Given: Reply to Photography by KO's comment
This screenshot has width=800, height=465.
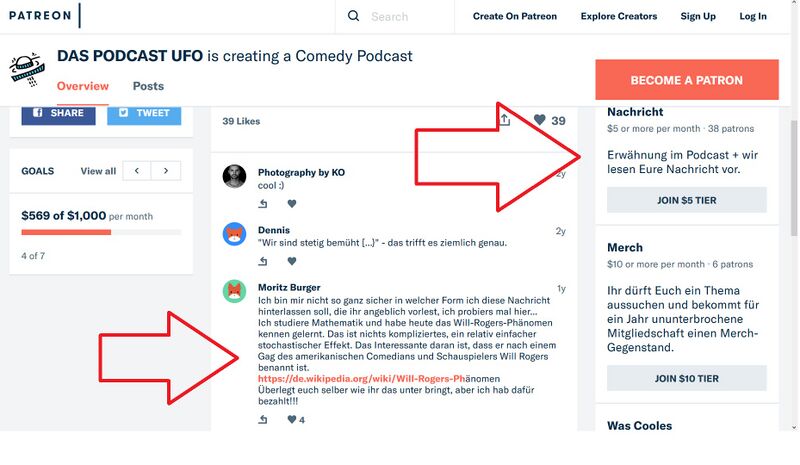Looking at the screenshot, I should click(263, 204).
